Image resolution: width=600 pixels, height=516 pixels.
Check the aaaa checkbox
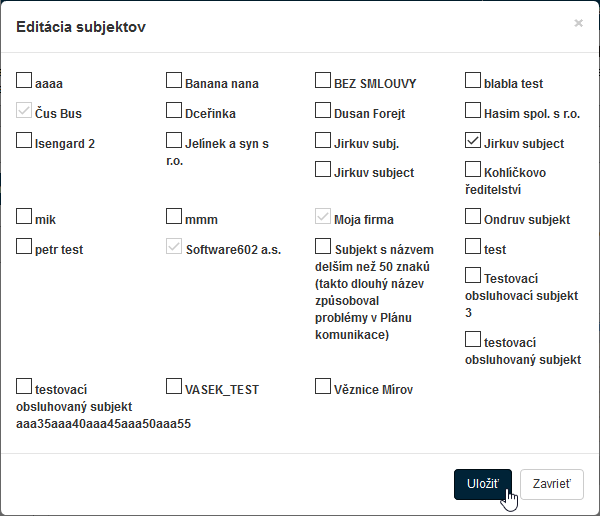(24, 81)
